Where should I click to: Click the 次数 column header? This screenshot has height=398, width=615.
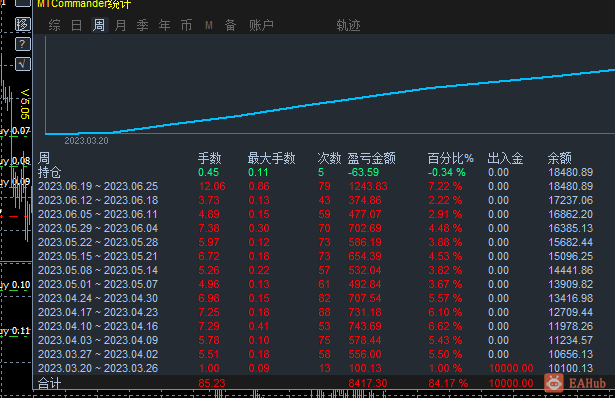click(x=329, y=158)
